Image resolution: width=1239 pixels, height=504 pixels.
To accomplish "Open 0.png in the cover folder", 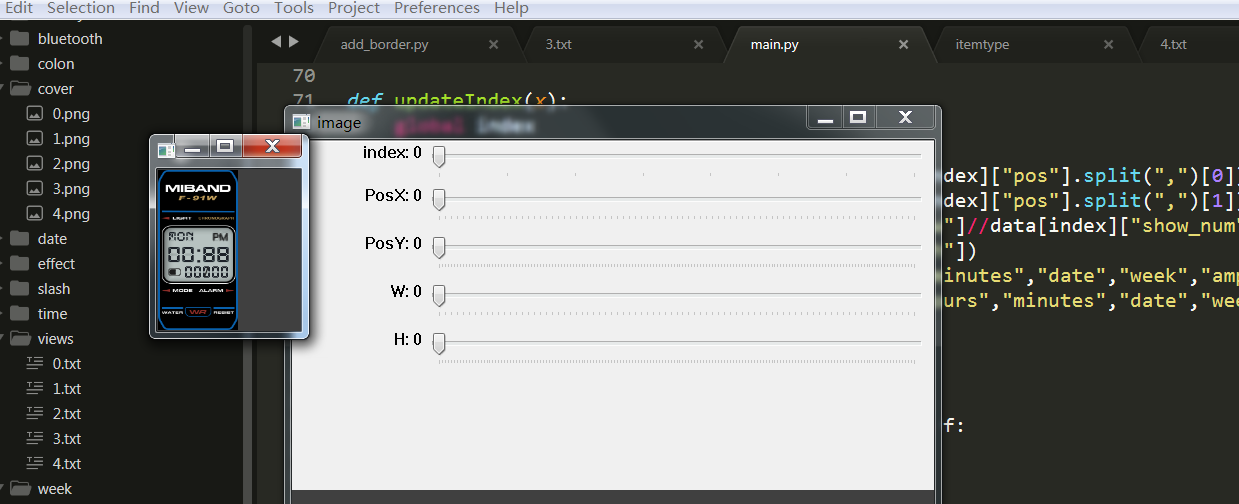I will click(x=71, y=114).
